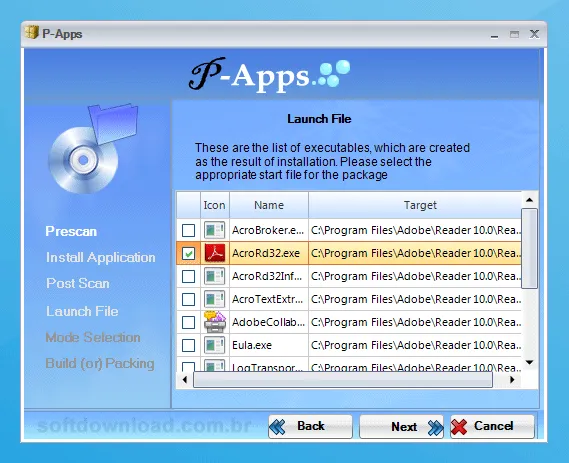
Task: Click the vertical scrollbar up arrow
Action: (529, 200)
